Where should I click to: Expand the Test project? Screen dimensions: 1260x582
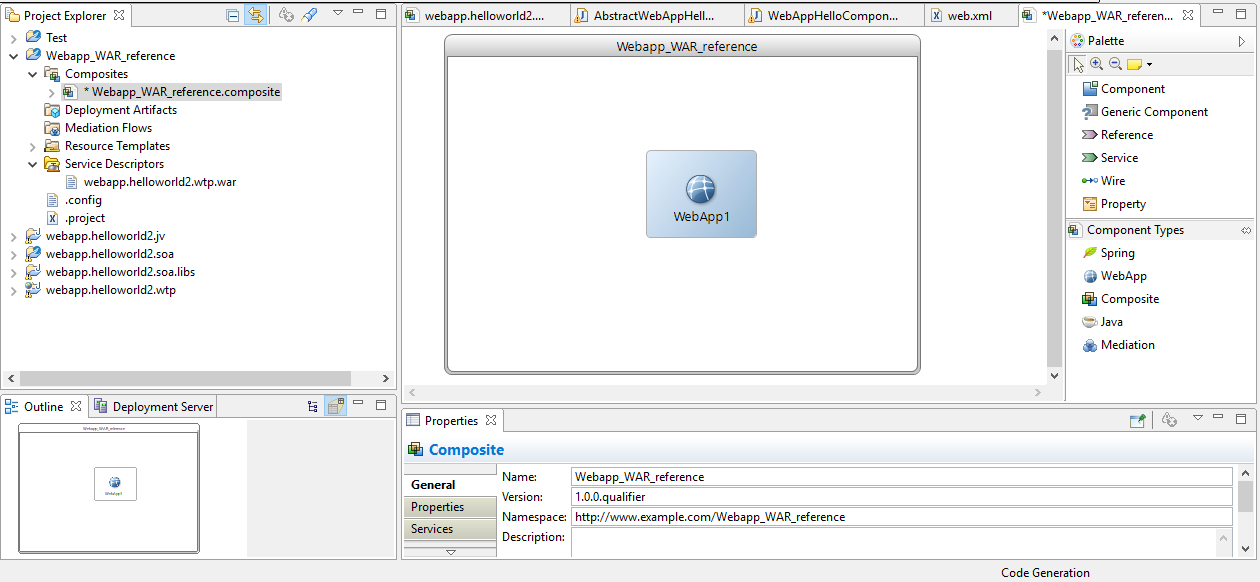pyautogui.click(x=13, y=38)
